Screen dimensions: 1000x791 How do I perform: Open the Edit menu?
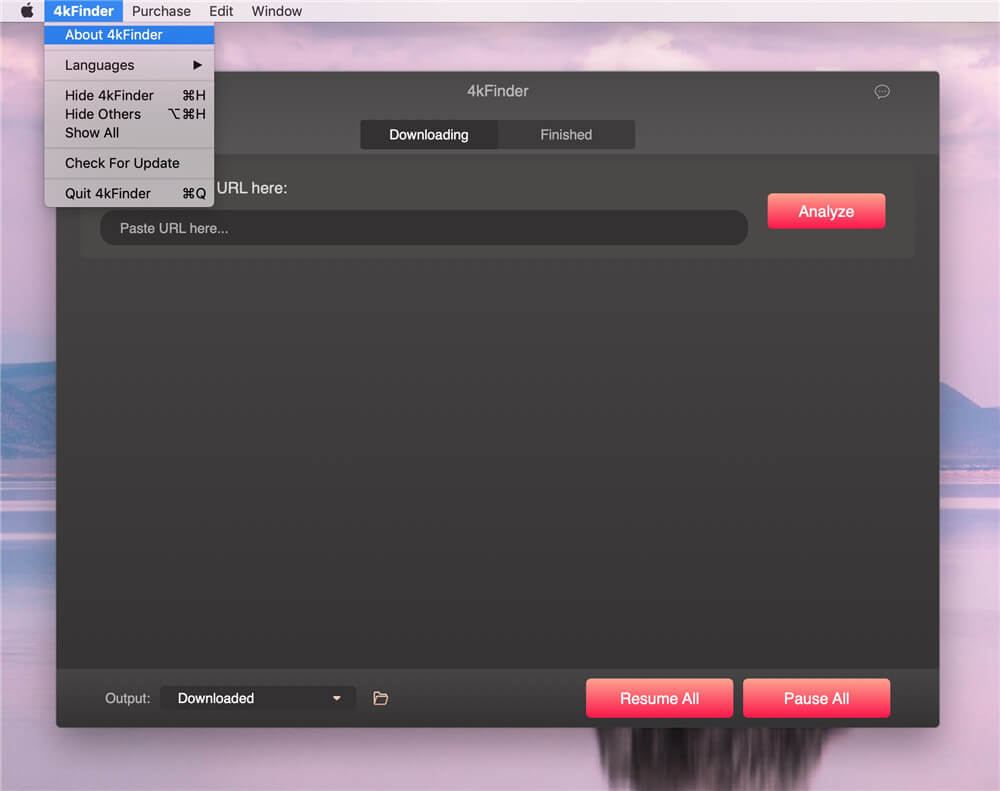pos(220,11)
